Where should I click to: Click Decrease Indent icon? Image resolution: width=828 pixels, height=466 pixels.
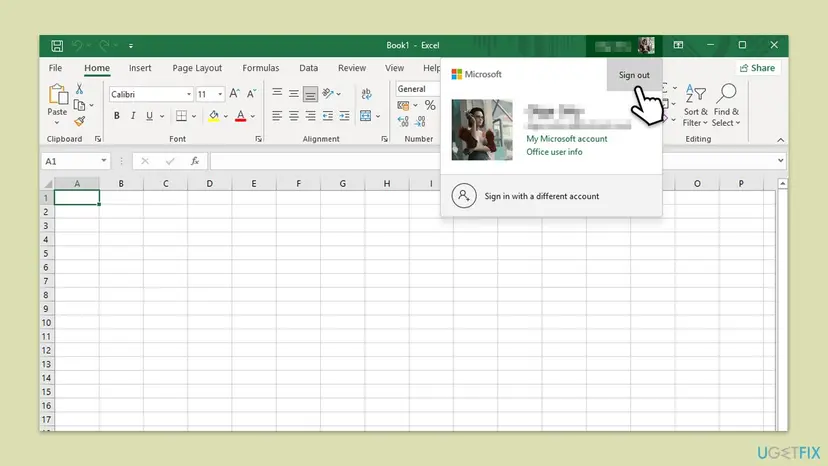coord(328,116)
